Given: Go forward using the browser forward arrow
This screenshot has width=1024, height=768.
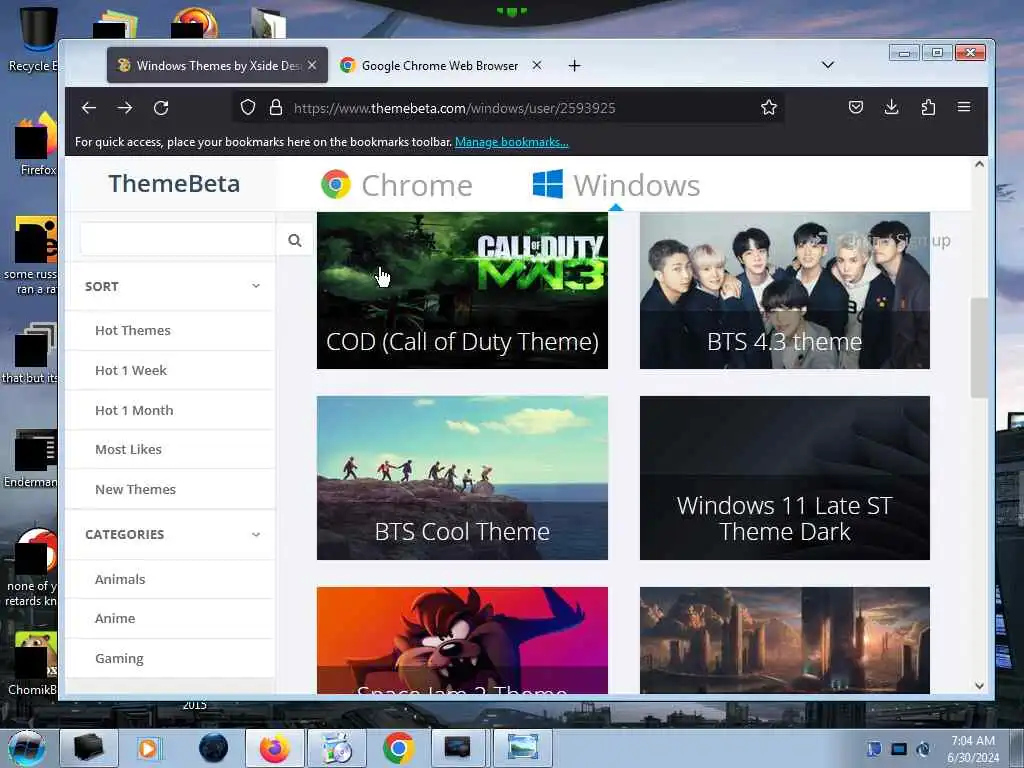Looking at the screenshot, I should (x=125, y=108).
